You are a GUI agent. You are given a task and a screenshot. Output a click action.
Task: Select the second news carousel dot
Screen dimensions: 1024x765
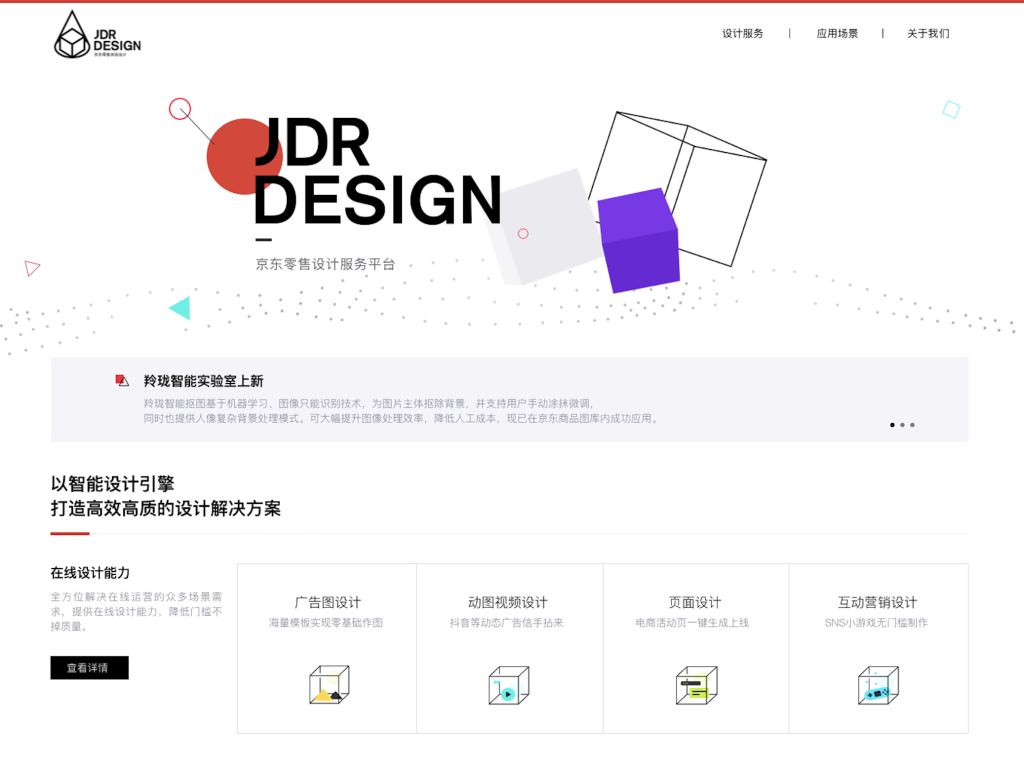tap(903, 425)
